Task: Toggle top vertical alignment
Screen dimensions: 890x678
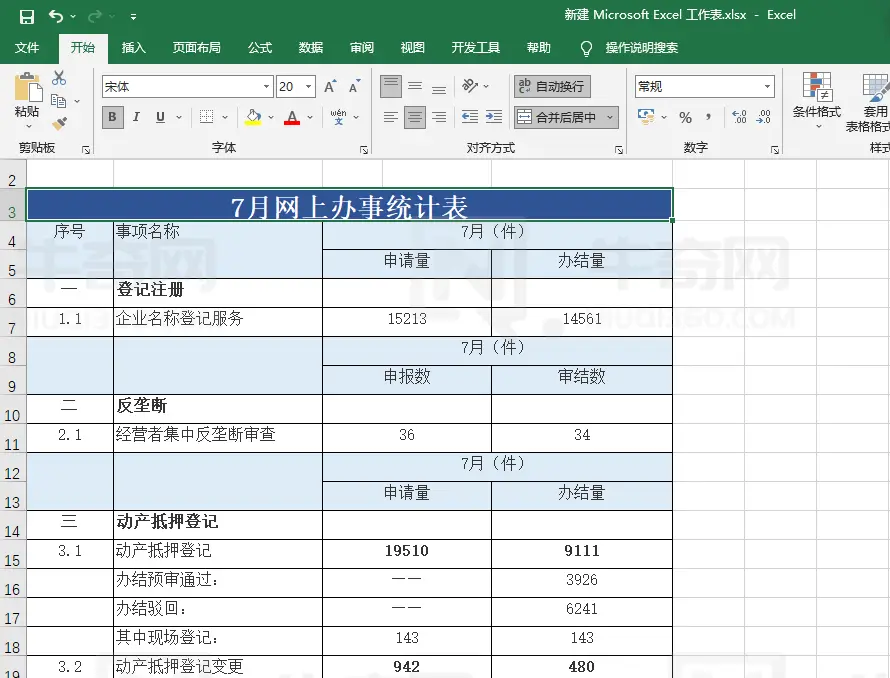Action: (391, 86)
